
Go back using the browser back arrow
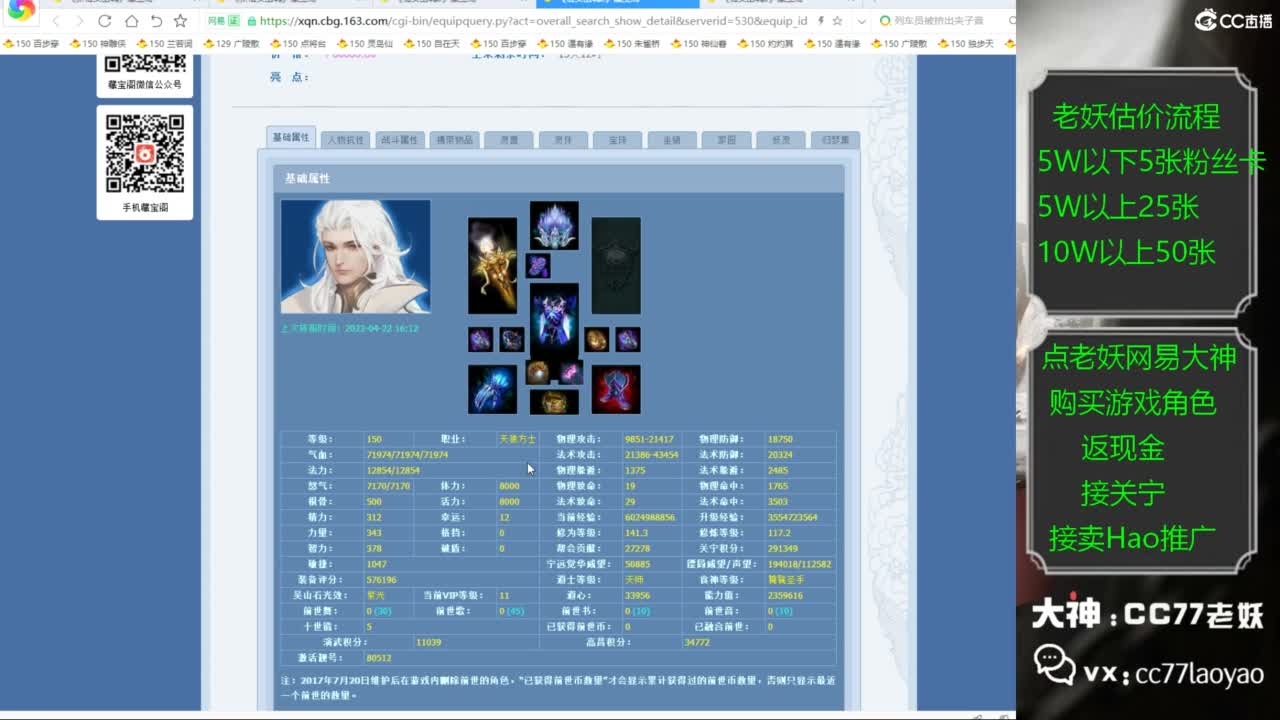click(x=56, y=21)
